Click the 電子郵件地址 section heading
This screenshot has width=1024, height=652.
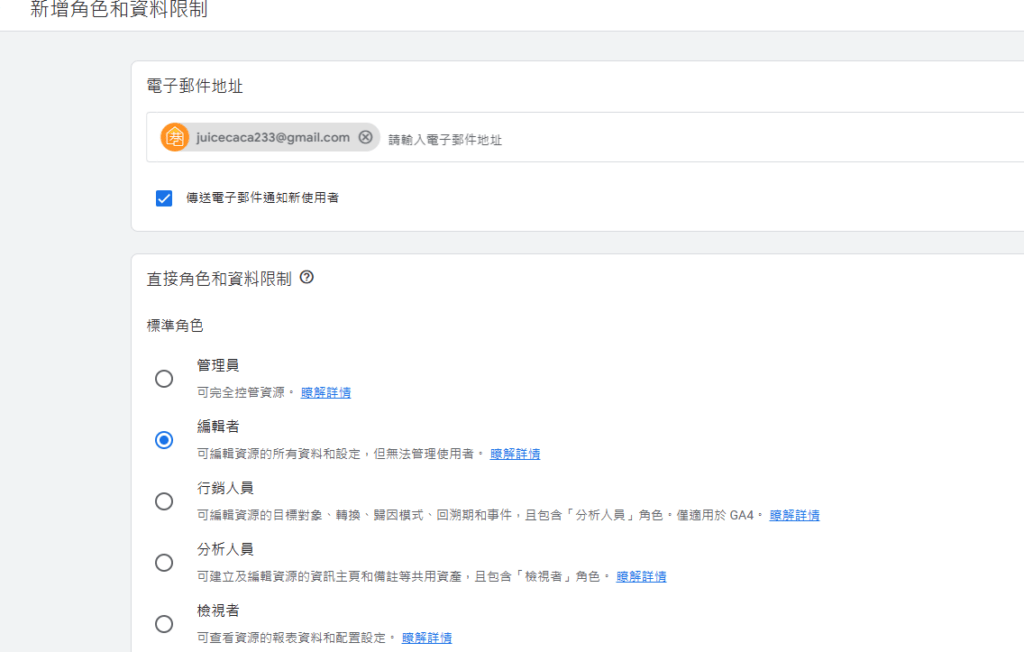195,86
